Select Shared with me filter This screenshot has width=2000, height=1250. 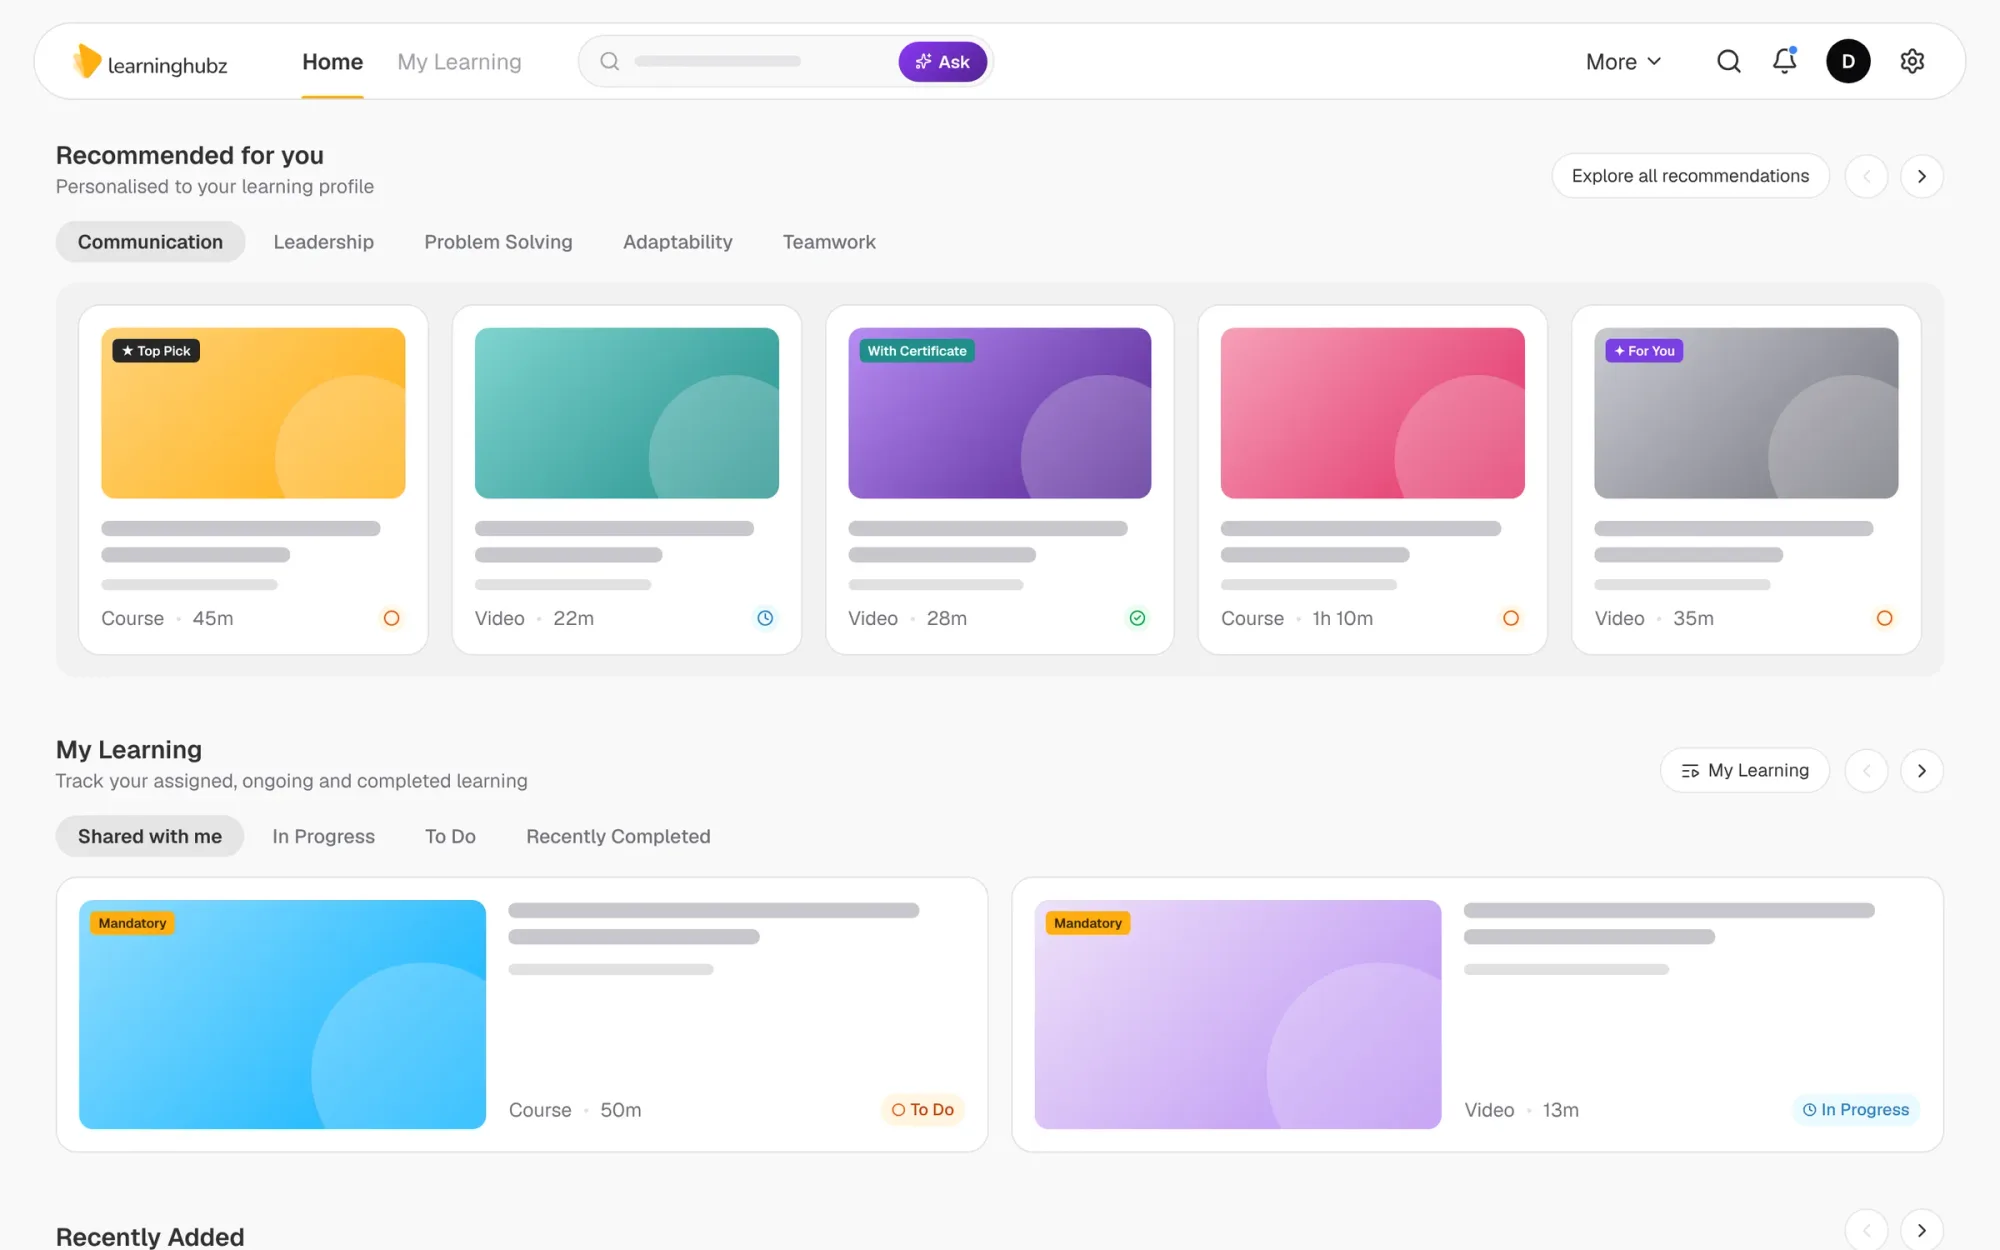click(150, 836)
